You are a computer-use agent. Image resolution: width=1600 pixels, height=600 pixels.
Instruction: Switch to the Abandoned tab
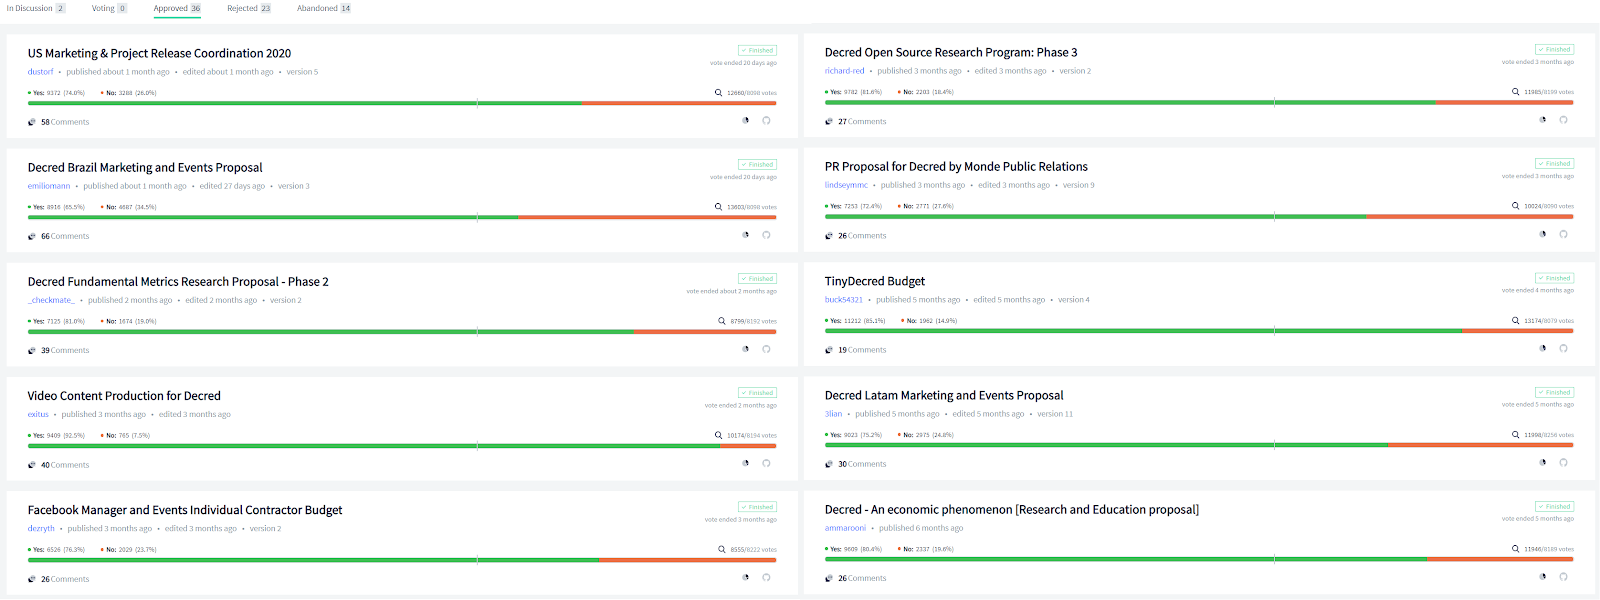[x=324, y=8]
